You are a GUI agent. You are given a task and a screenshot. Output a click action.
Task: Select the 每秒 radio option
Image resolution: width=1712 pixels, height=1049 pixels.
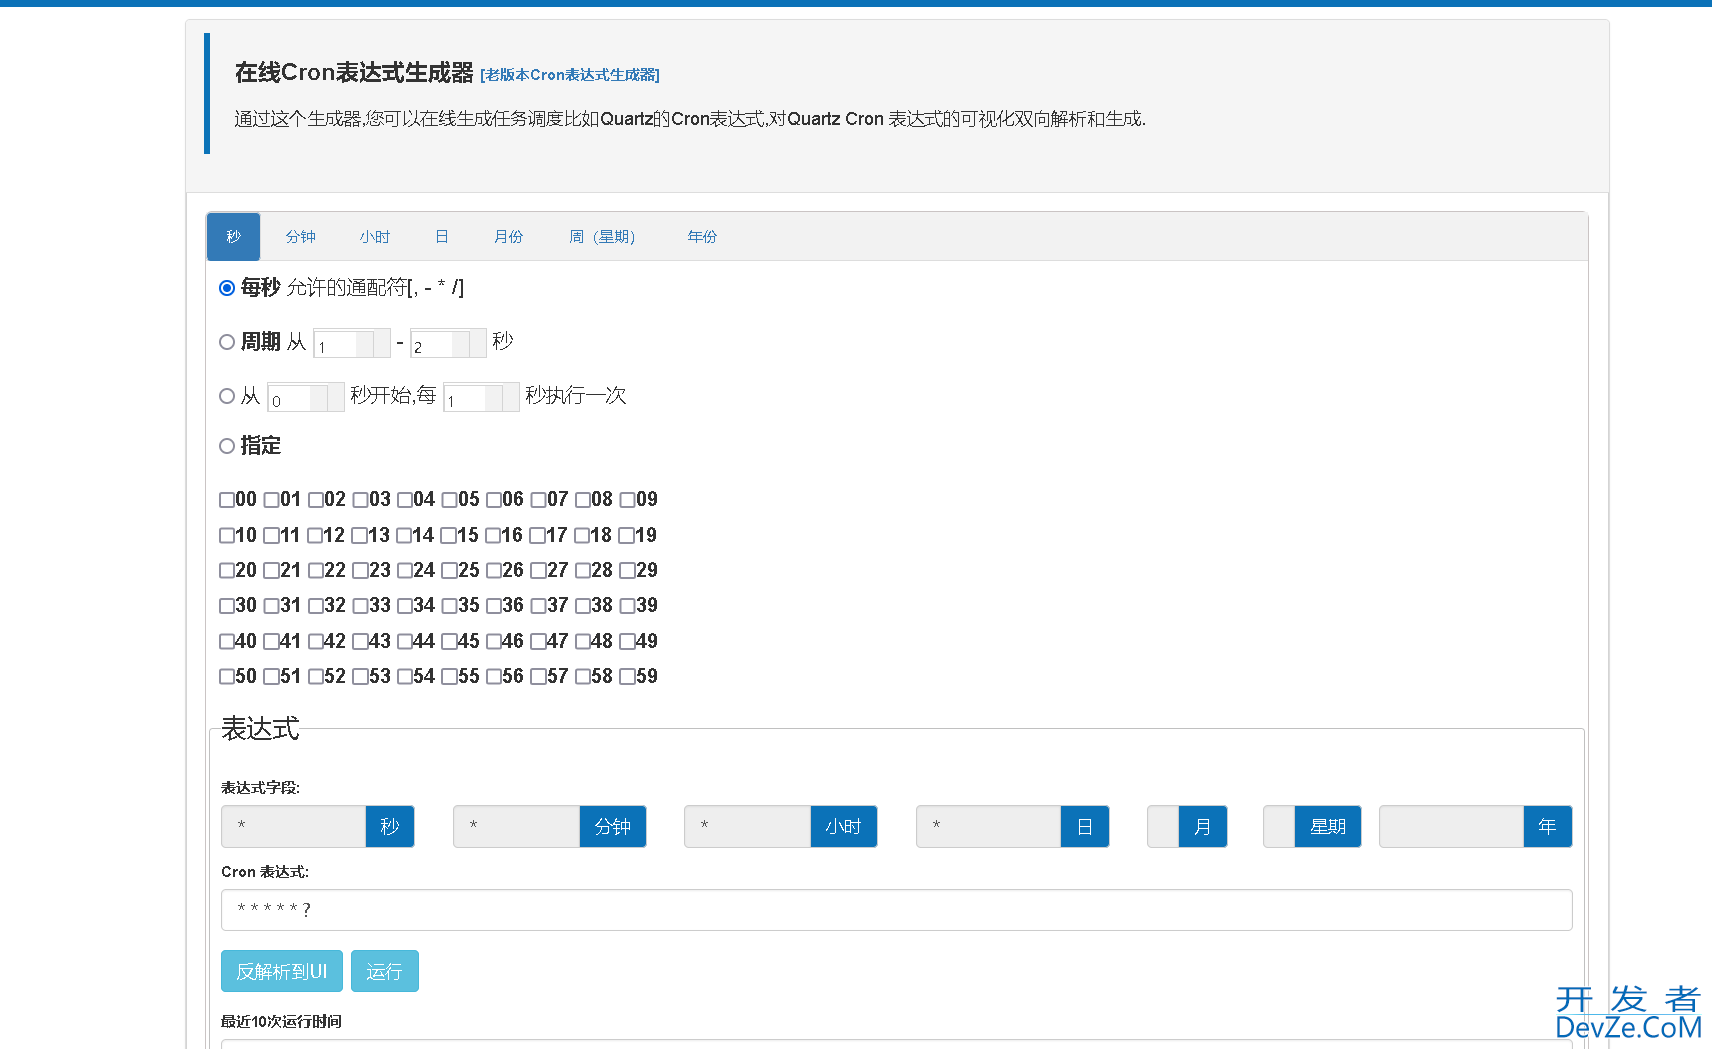click(x=227, y=288)
